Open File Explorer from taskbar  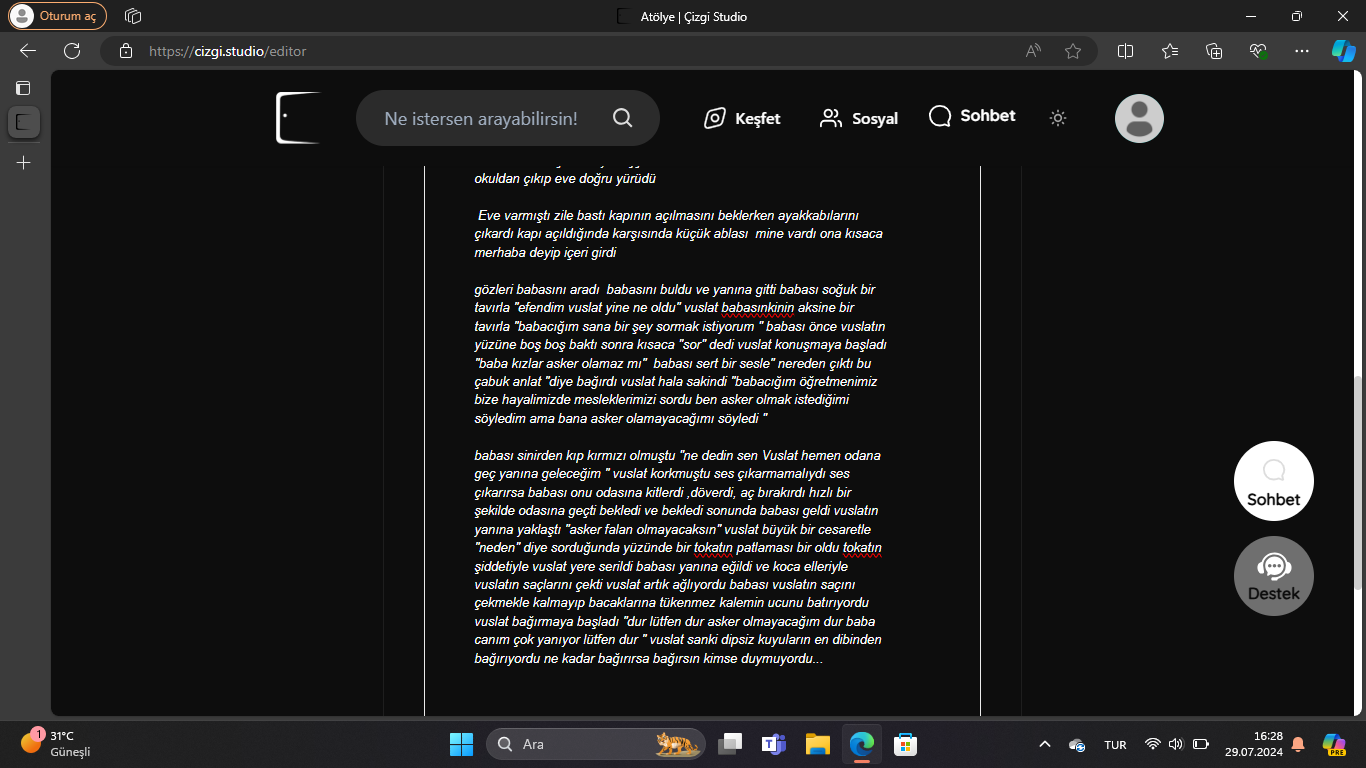click(x=818, y=744)
